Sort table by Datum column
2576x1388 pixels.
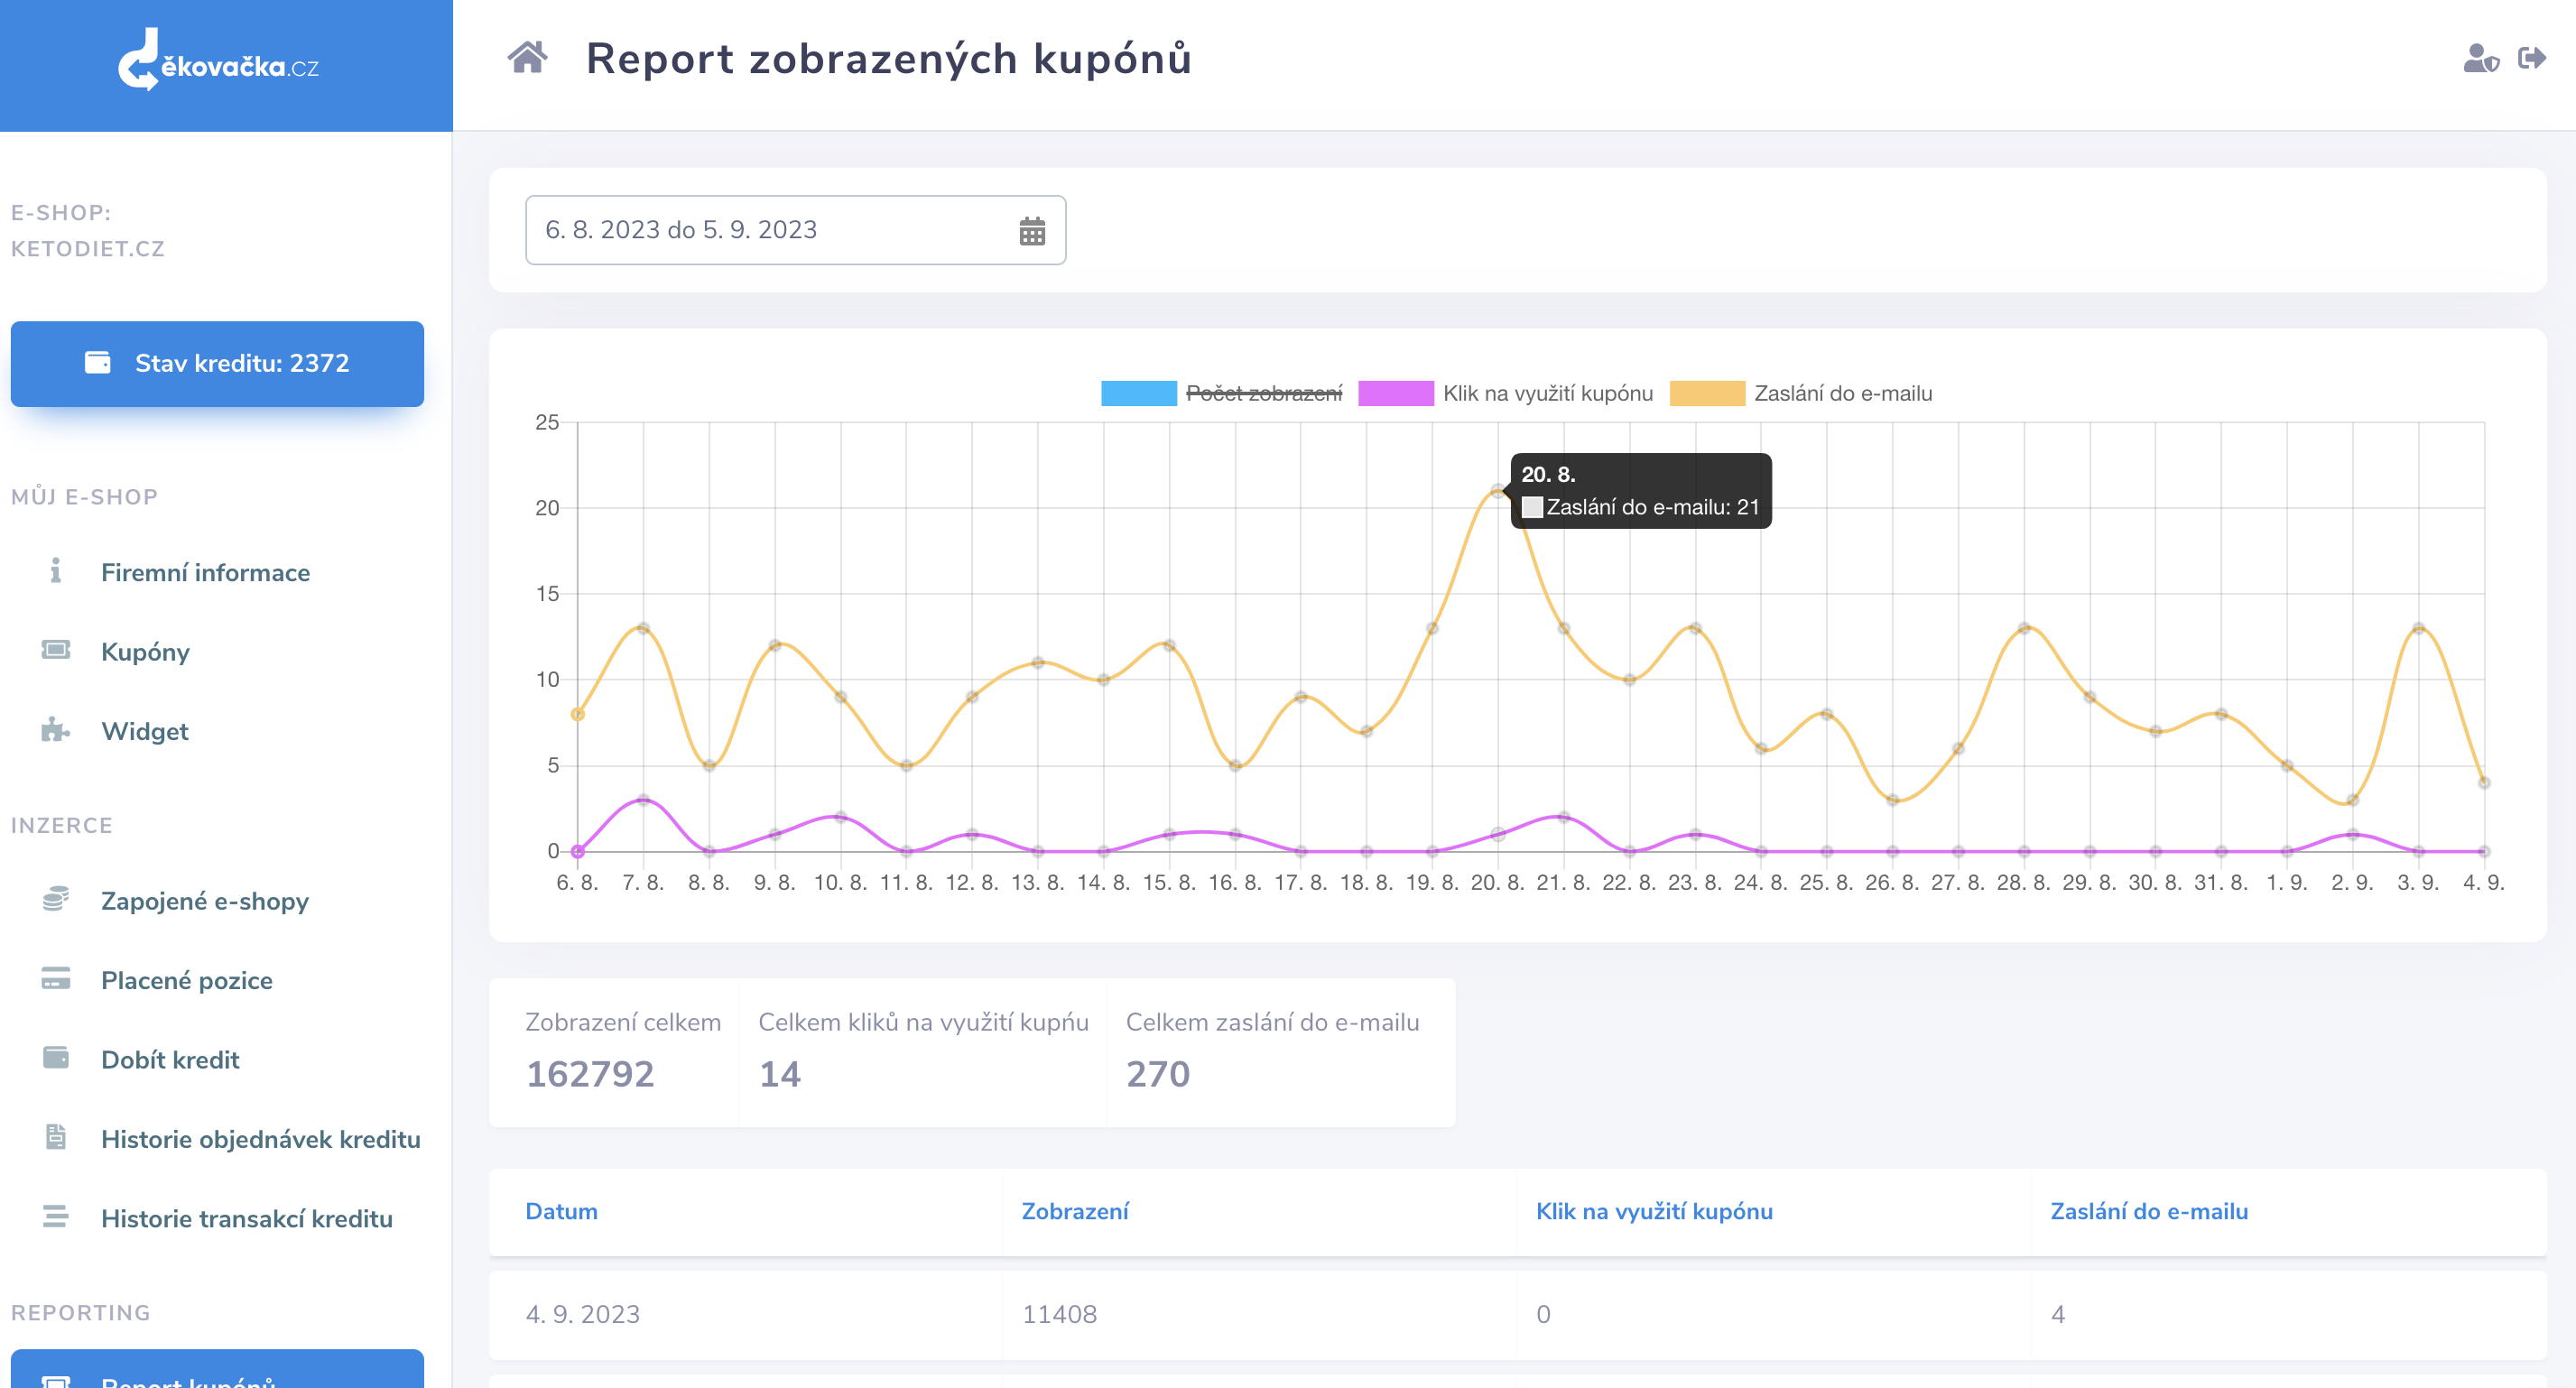coord(561,1211)
